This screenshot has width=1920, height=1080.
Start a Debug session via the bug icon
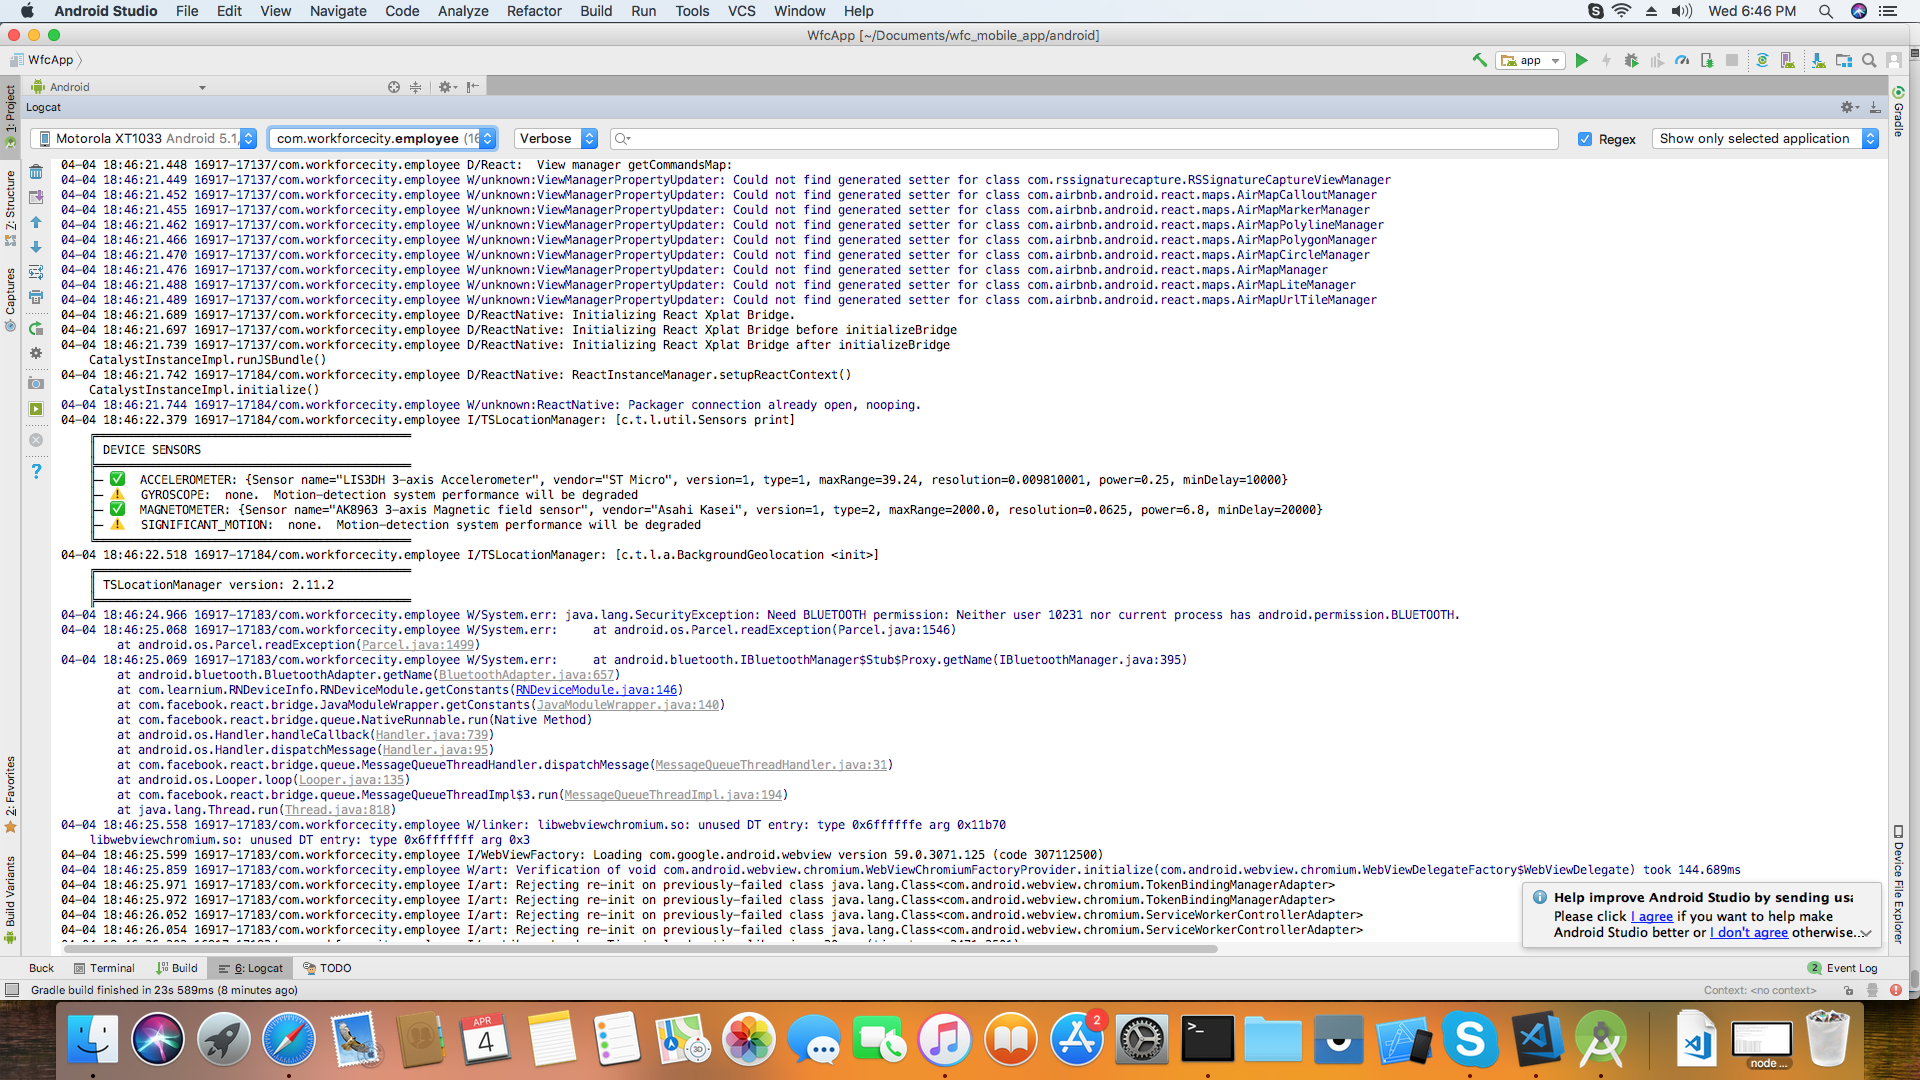[1631, 60]
